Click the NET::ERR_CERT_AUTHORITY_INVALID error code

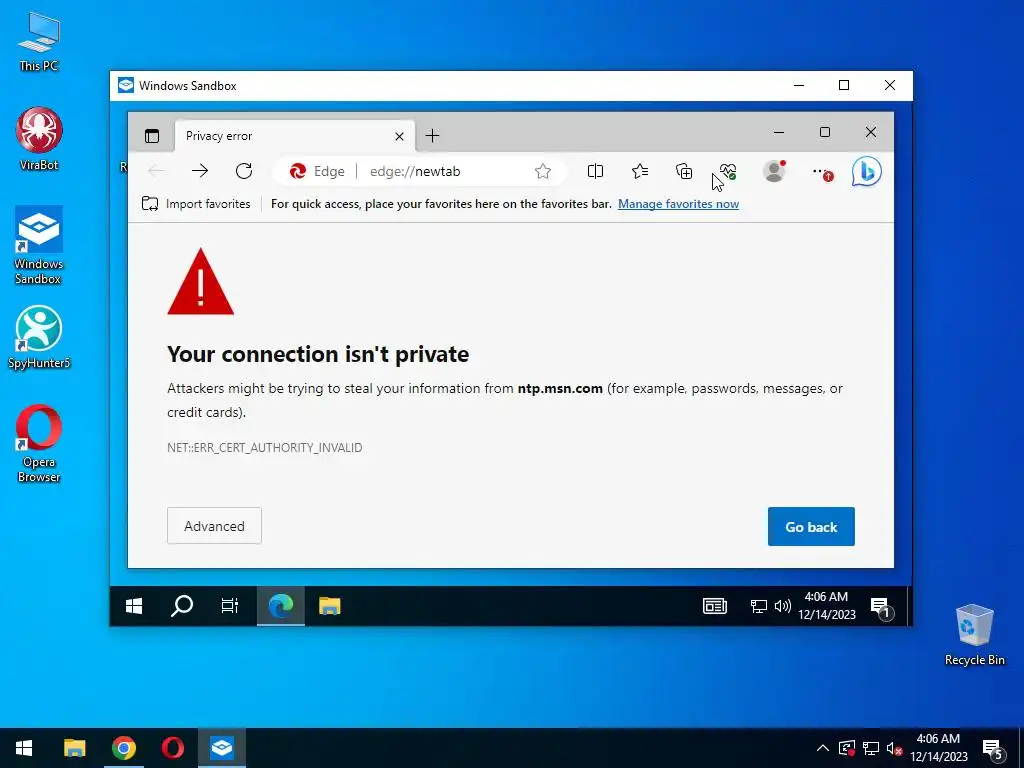[264, 447]
